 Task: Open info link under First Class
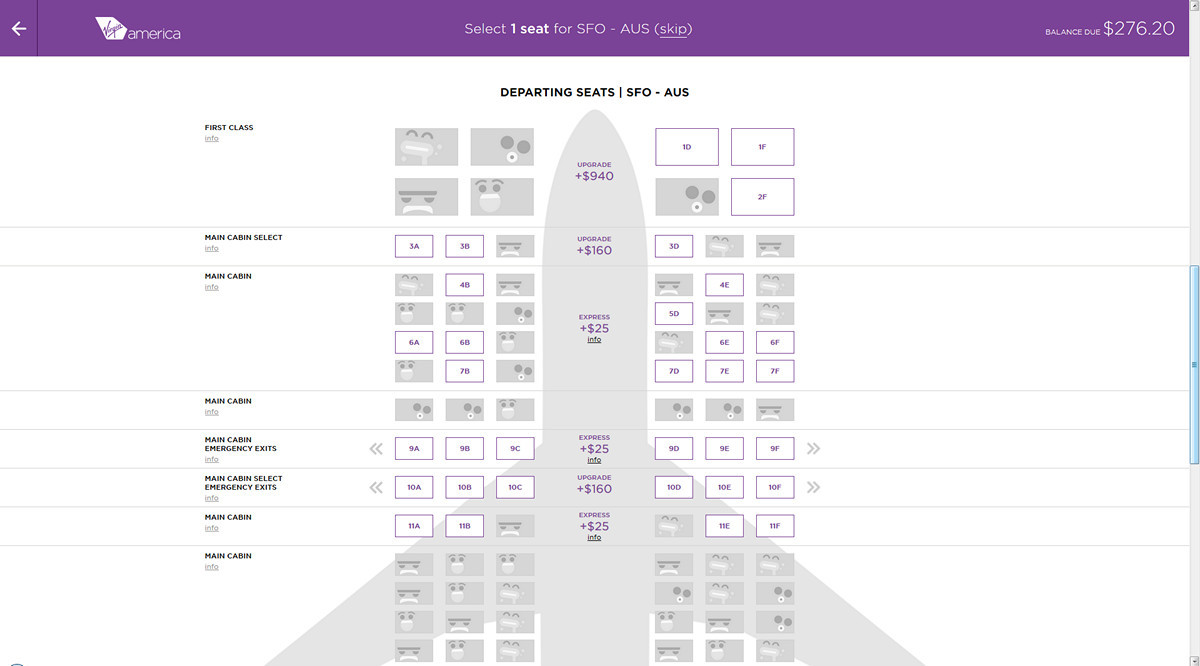211,139
